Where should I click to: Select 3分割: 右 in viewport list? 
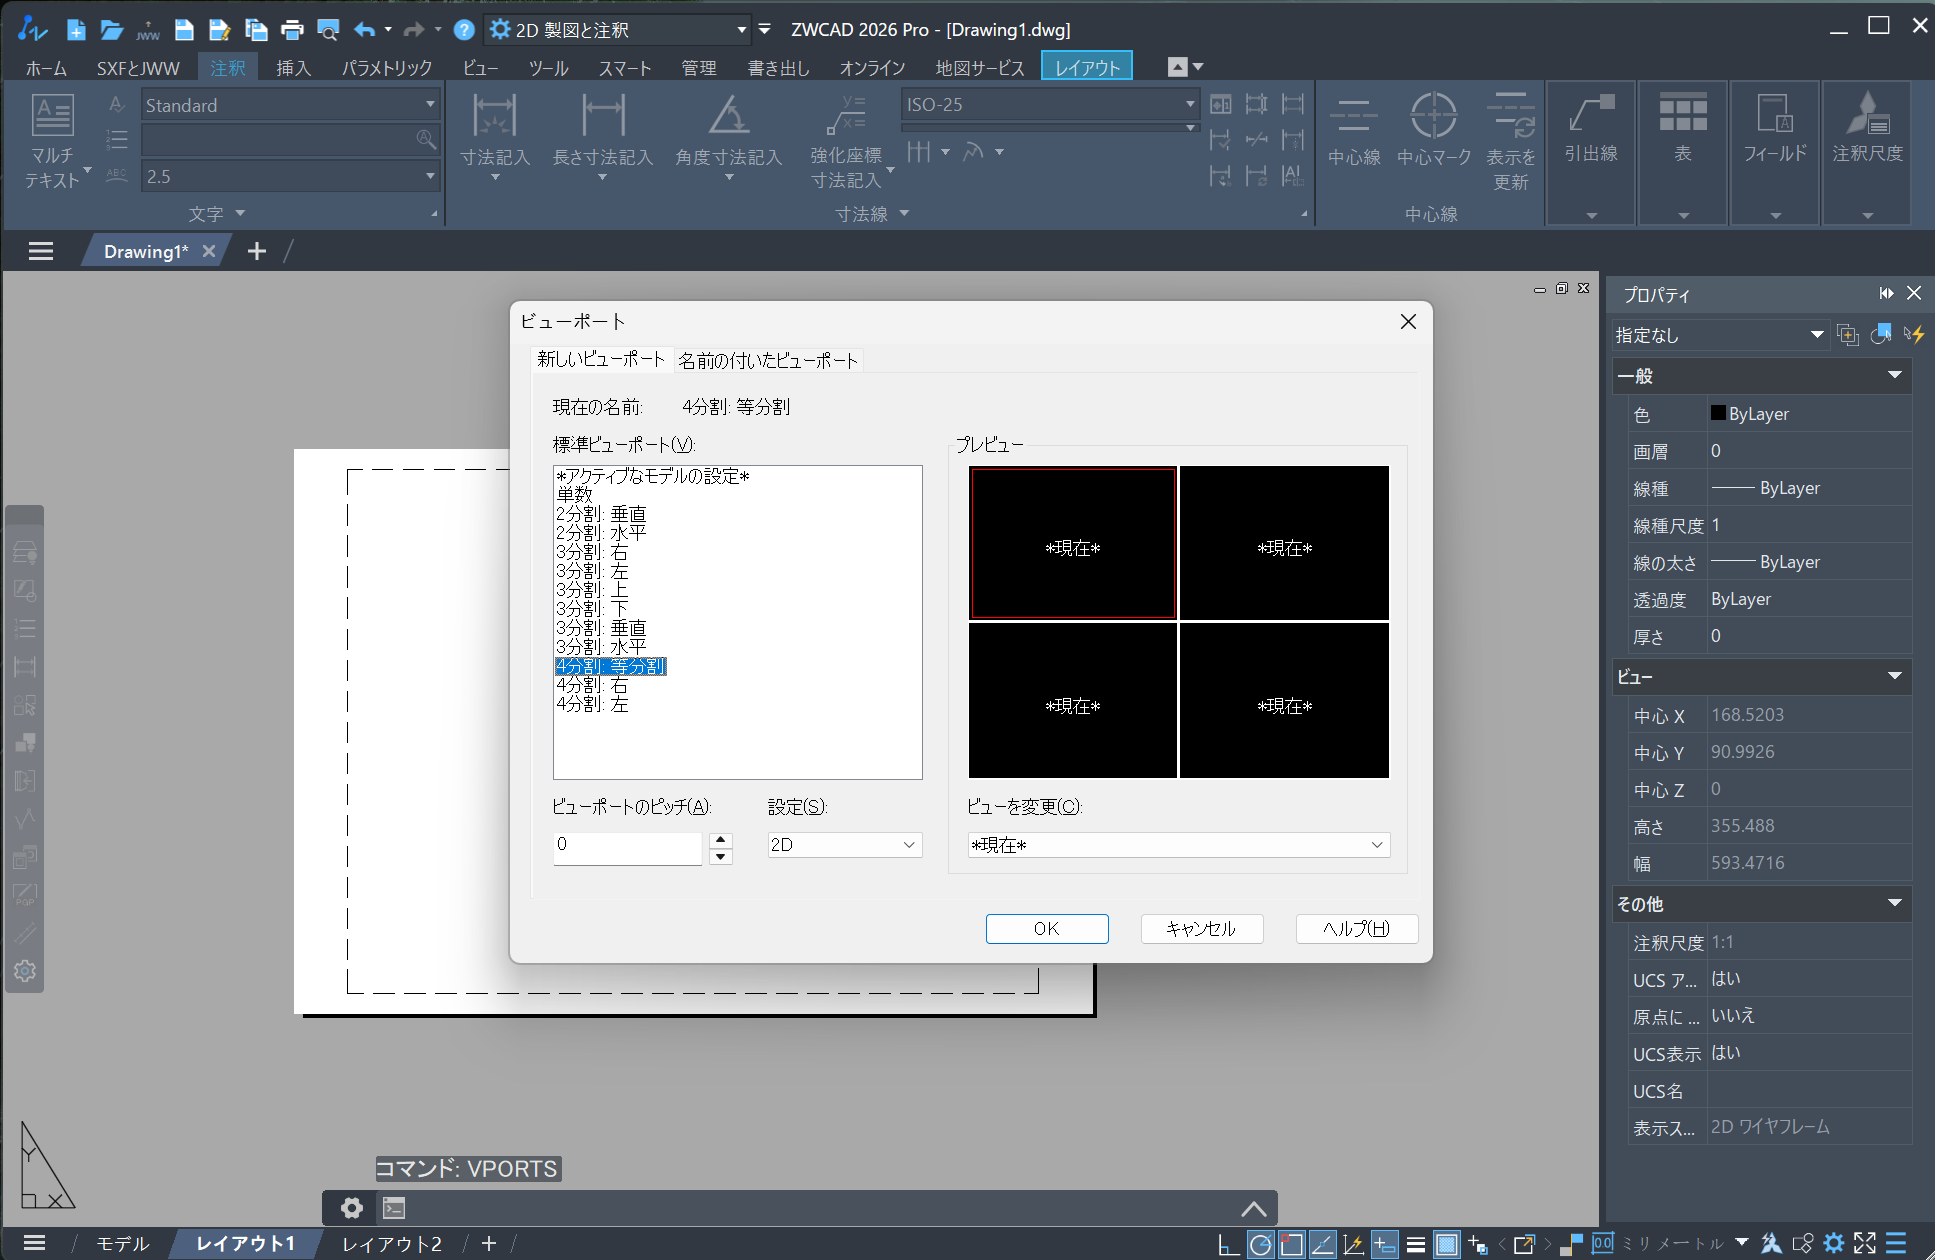[x=592, y=552]
